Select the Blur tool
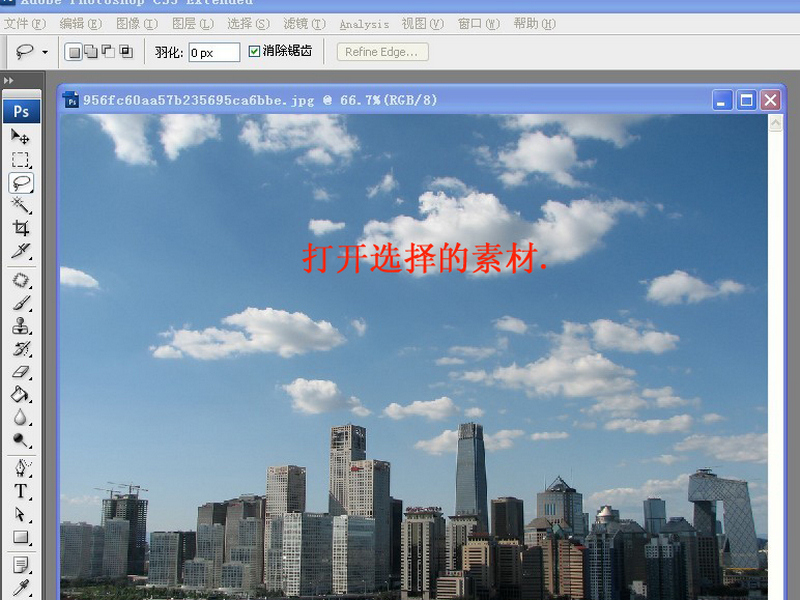The height and width of the screenshot is (600, 800). (x=20, y=417)
